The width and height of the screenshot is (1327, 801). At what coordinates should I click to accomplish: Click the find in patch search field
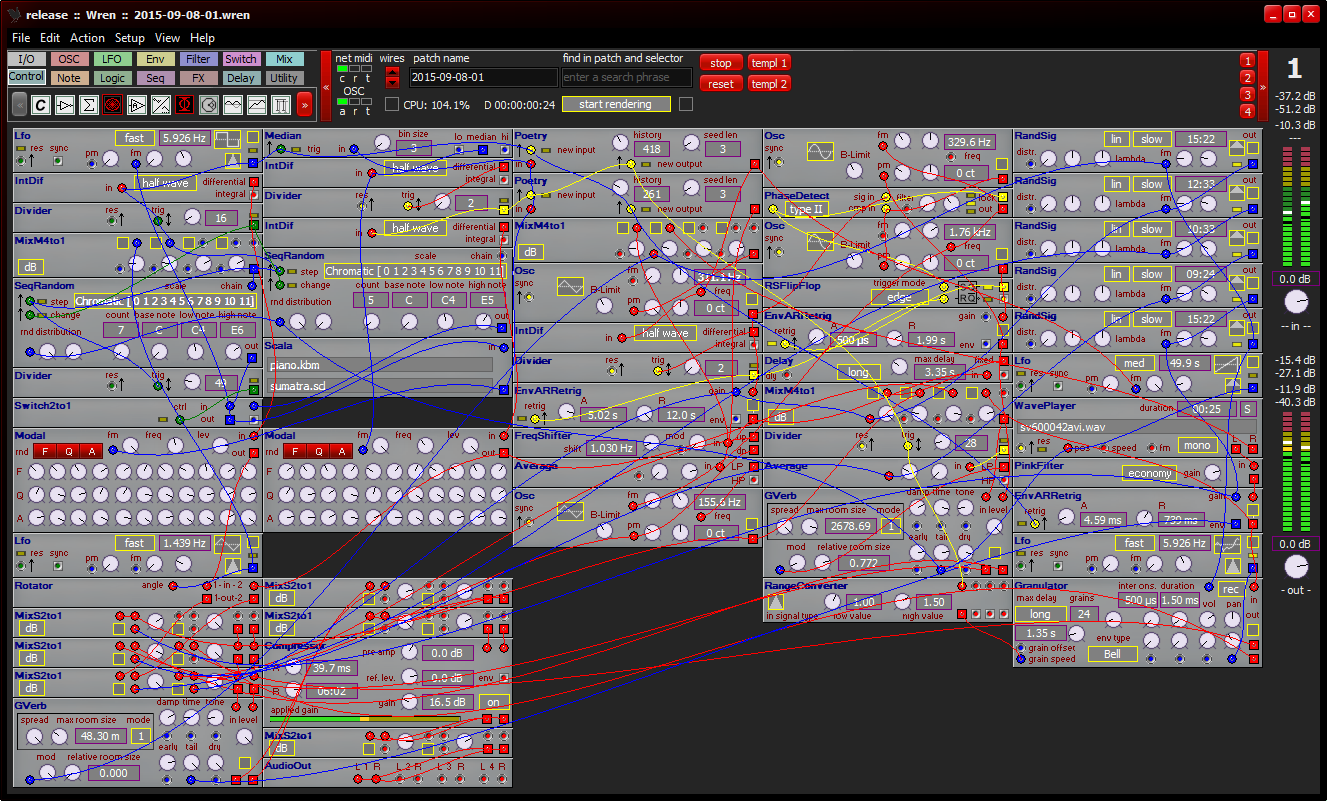click(x=627, y=77)
